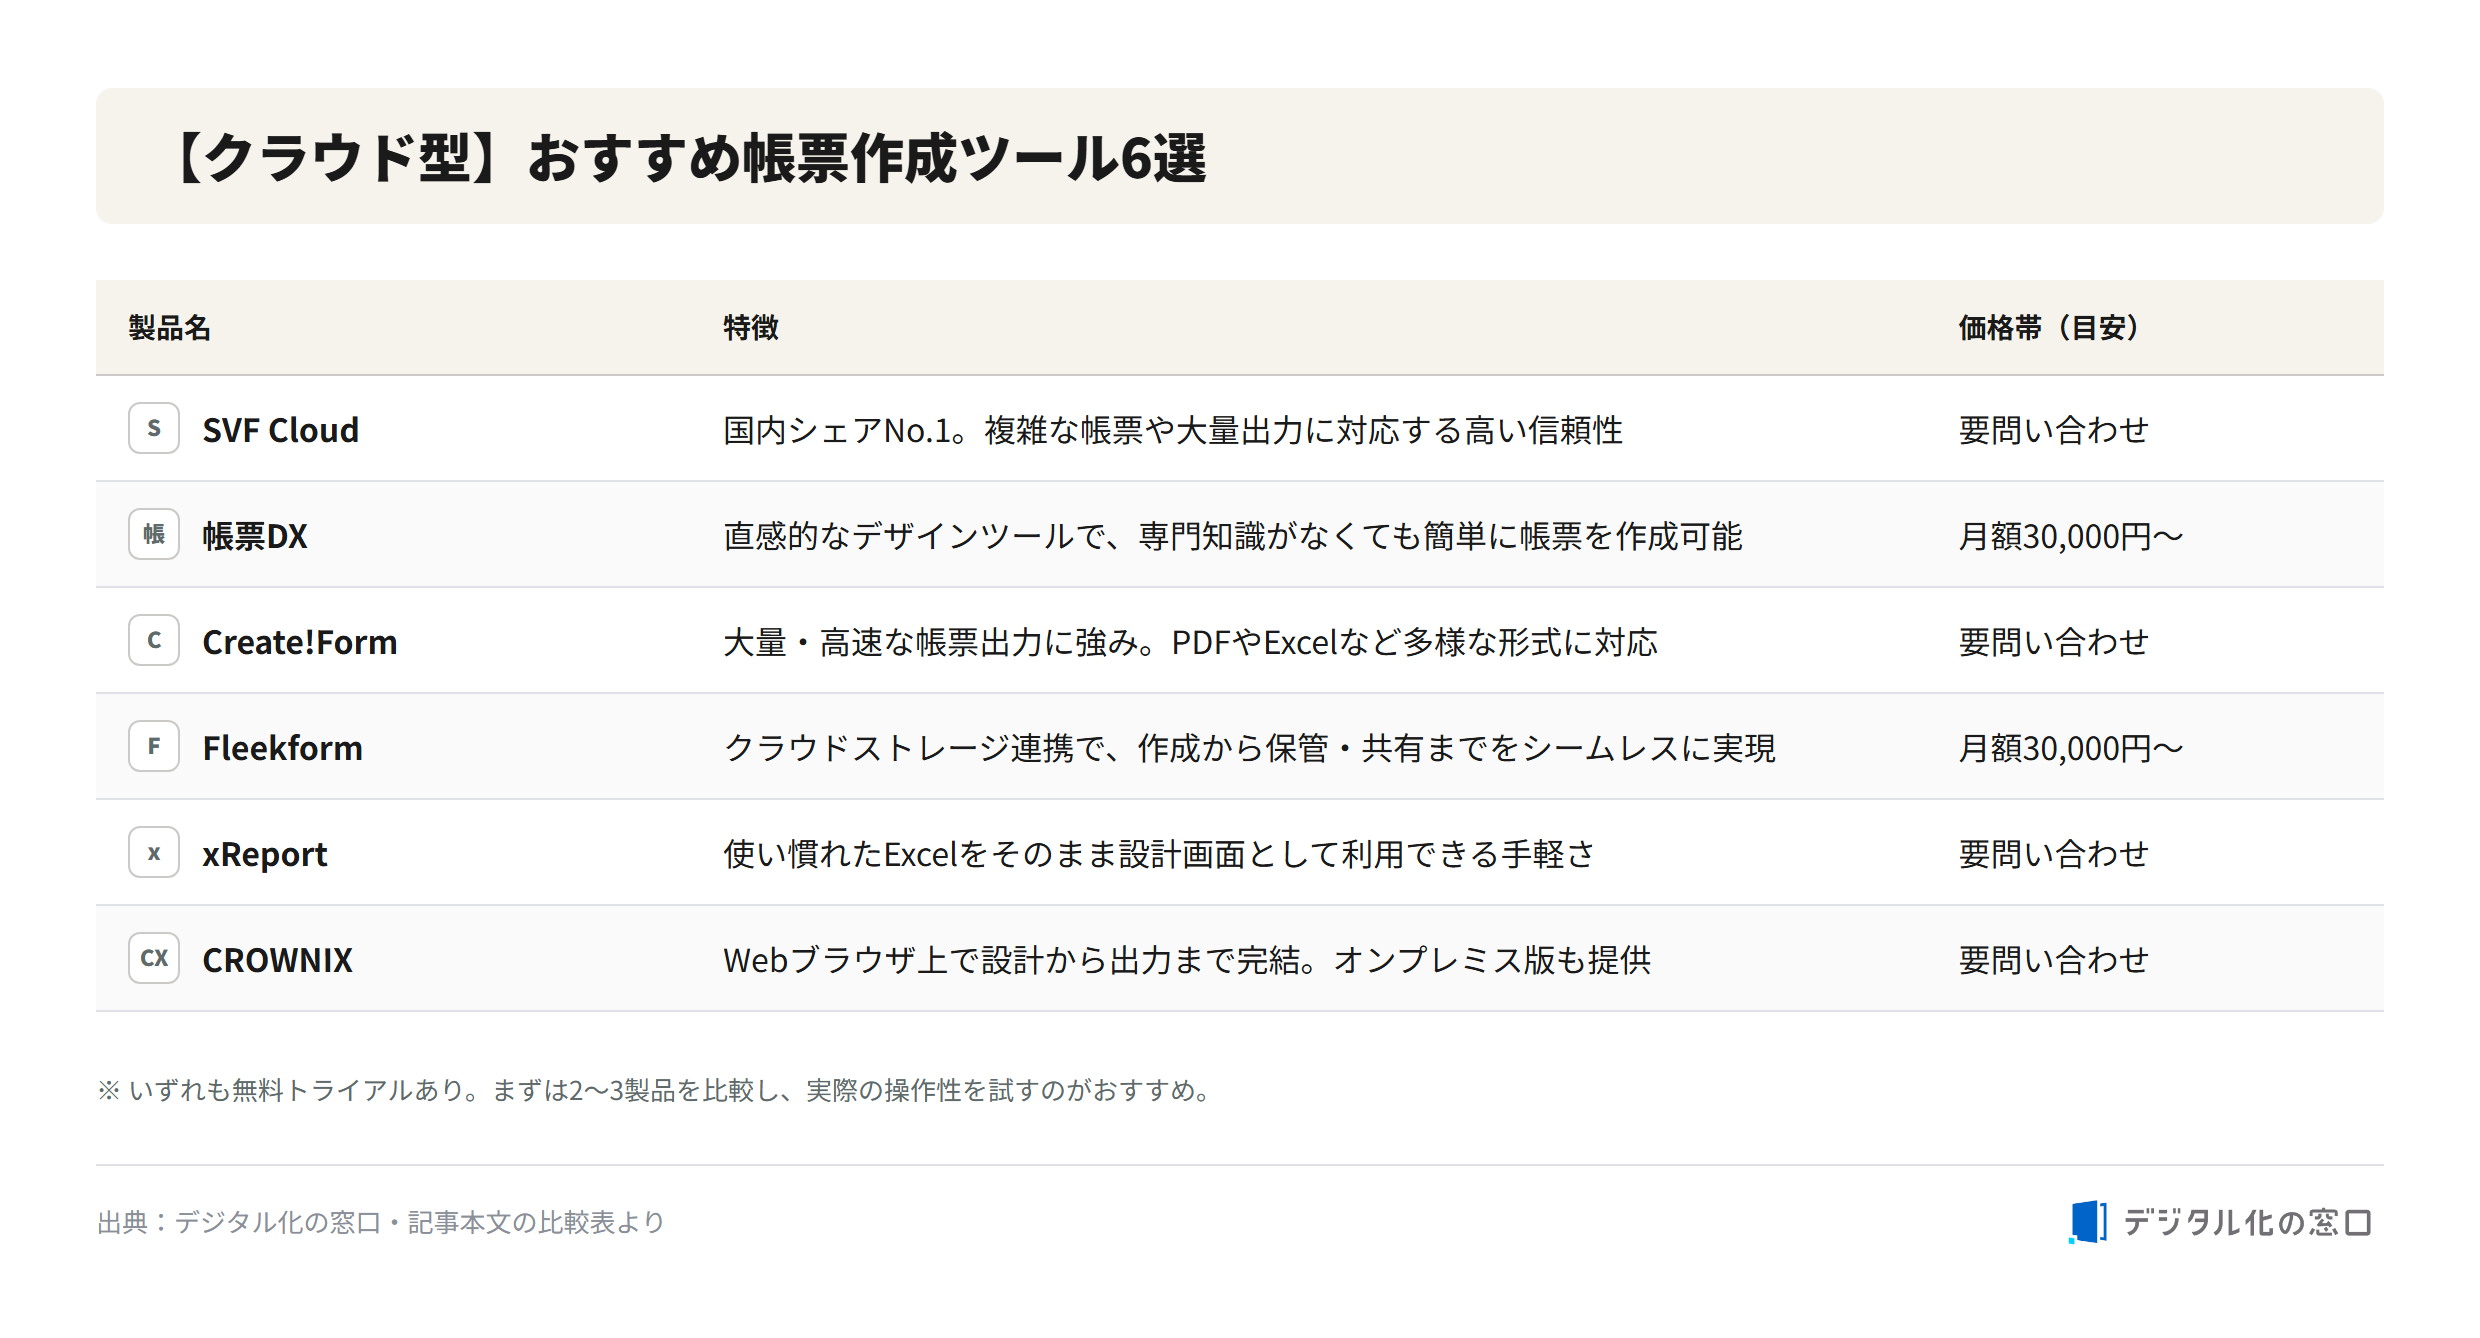This screenshot has height=1338, width=2480.
Task: Click the footnote '※ いずれも無料トライアルあり…'
Action: coord(656,1090)
